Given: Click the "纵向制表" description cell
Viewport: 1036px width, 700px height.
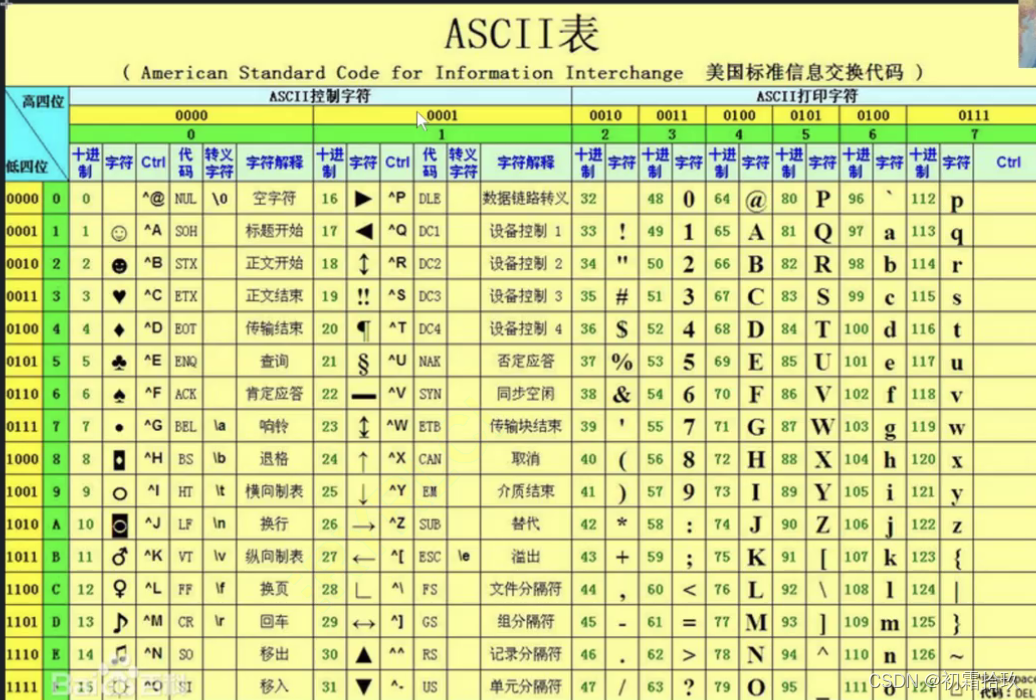Looking at the screenshot, I should tap(274, 557).
